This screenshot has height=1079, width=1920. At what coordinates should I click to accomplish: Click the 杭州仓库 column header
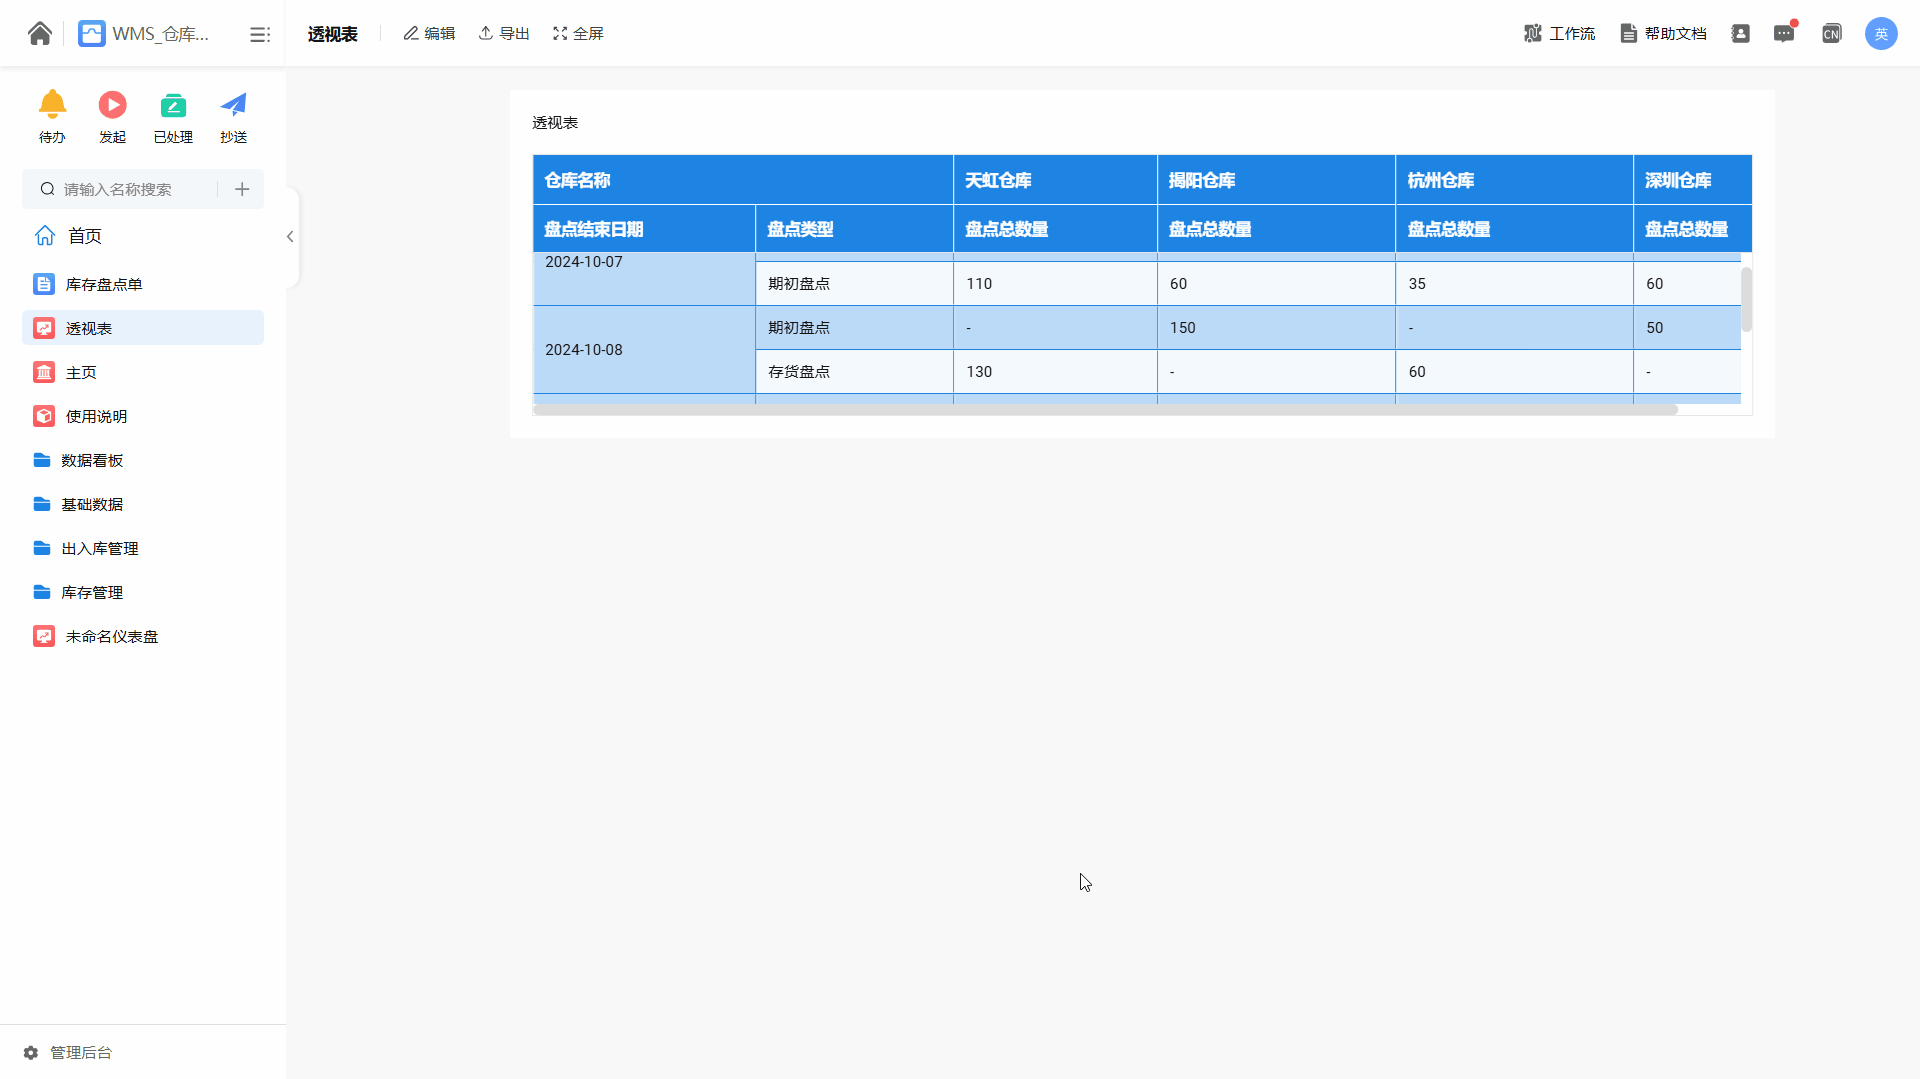pos(1514,180)
